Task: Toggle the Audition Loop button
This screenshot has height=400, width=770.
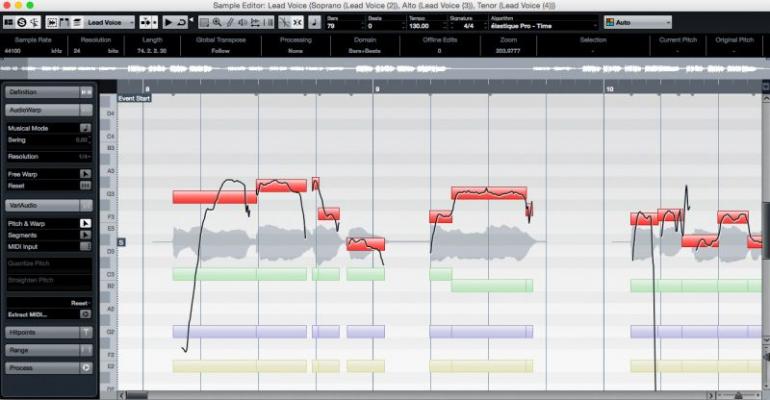Action: coord(181,22)
